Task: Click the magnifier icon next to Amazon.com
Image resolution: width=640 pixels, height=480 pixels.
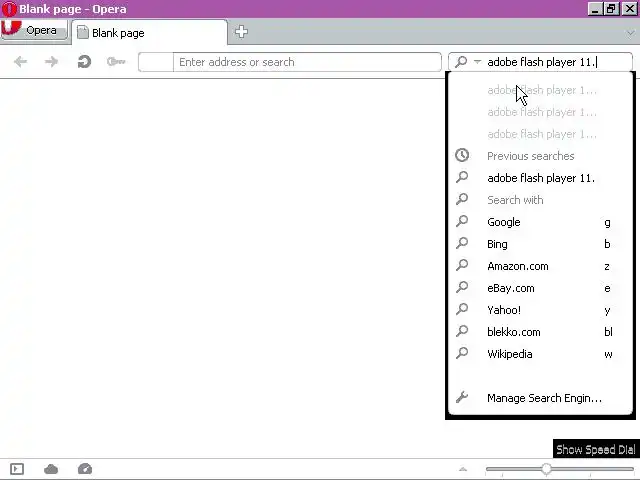Action: [462, 265]
